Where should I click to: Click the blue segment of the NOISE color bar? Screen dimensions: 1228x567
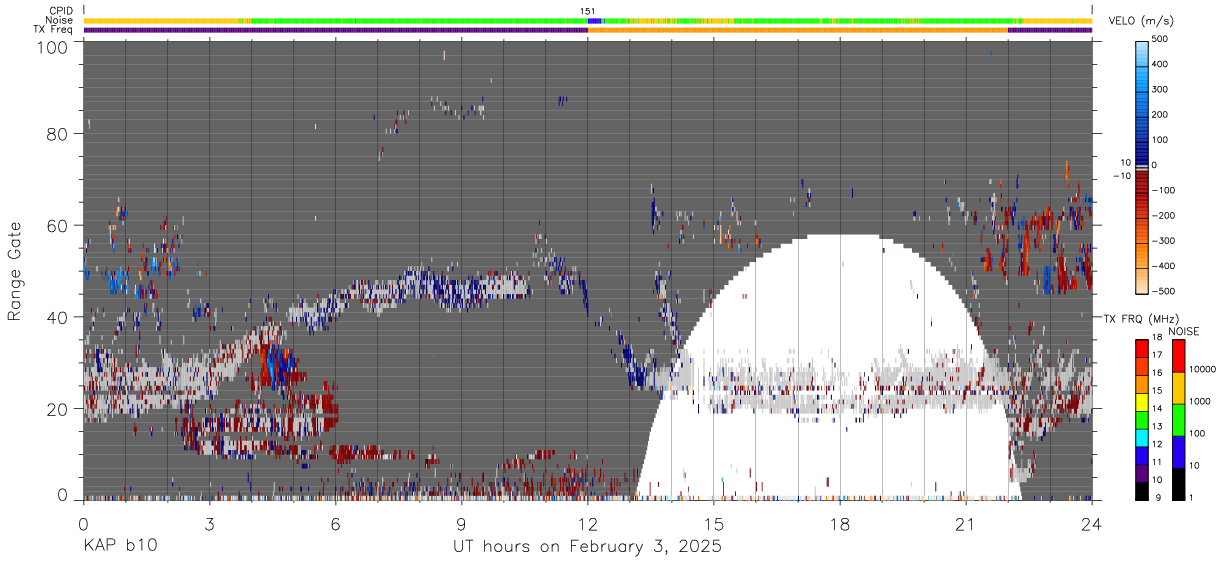(1179, 451)
